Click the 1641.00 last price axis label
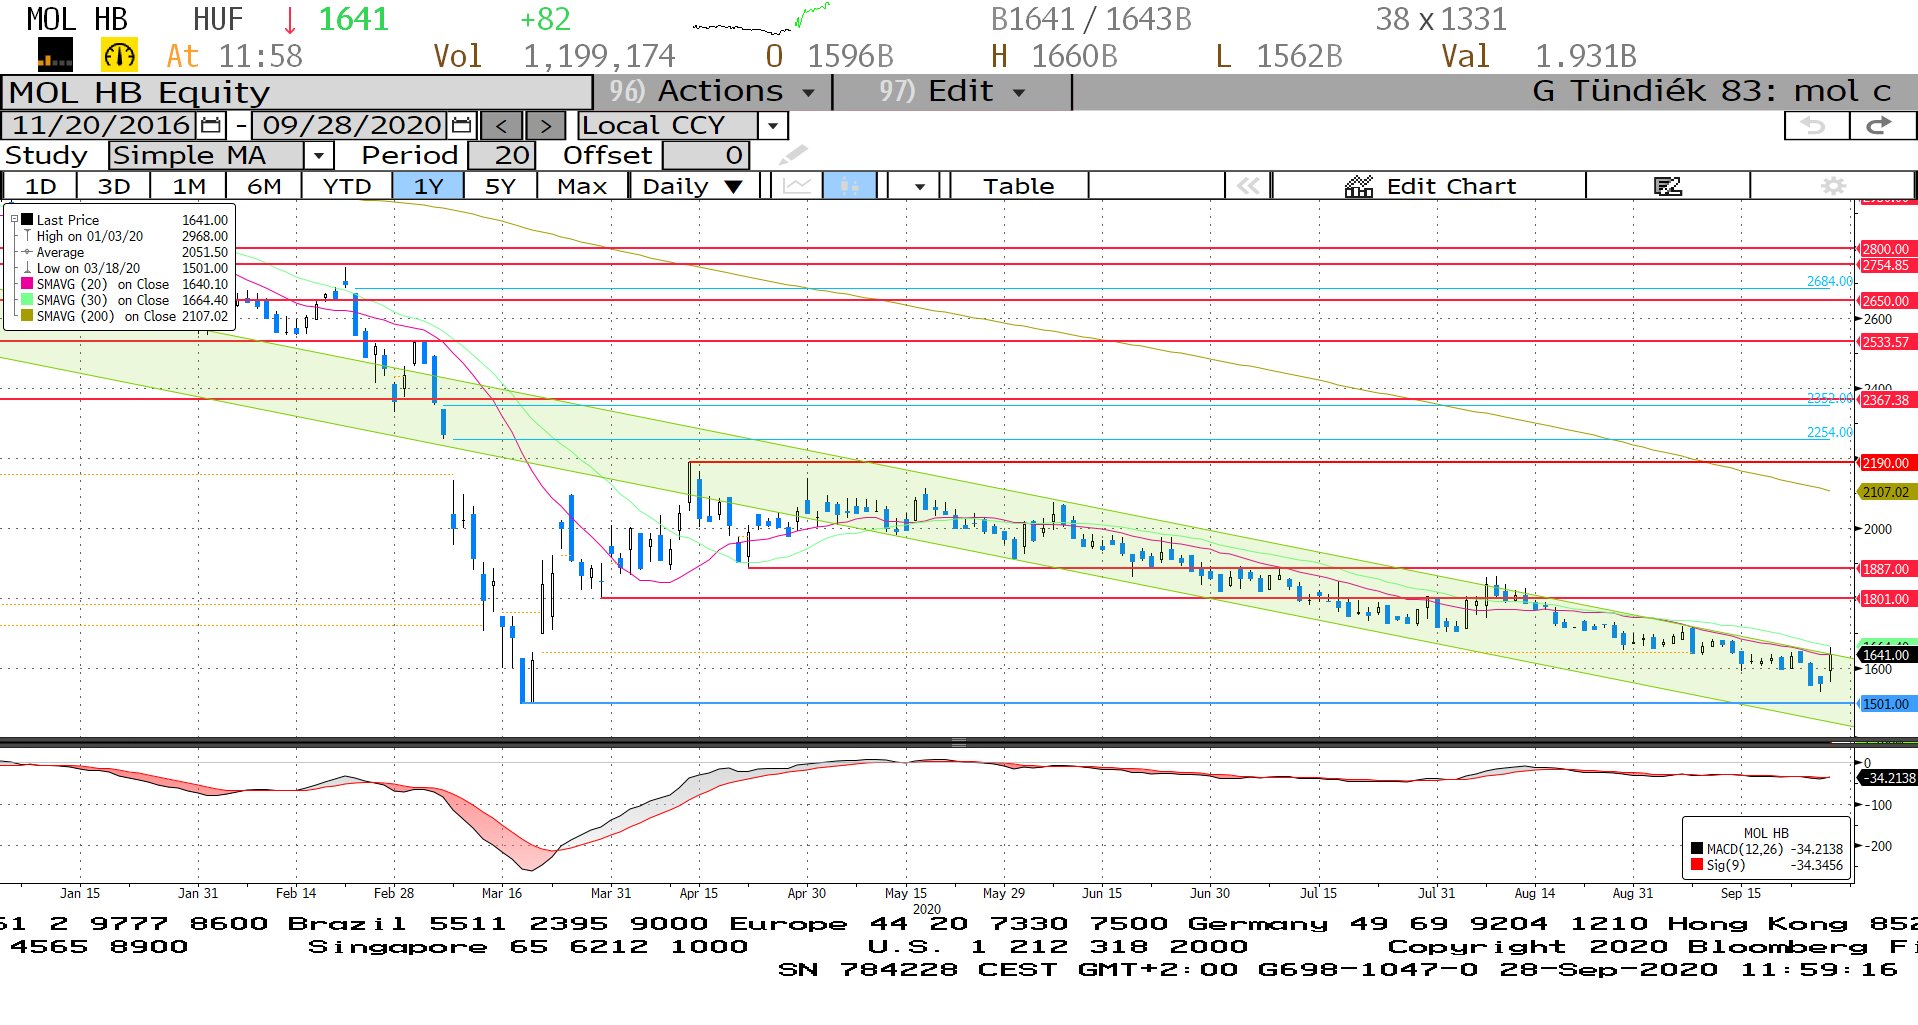The image size is (1918, 1025). pyautogui.click(x=1885, y=655)
